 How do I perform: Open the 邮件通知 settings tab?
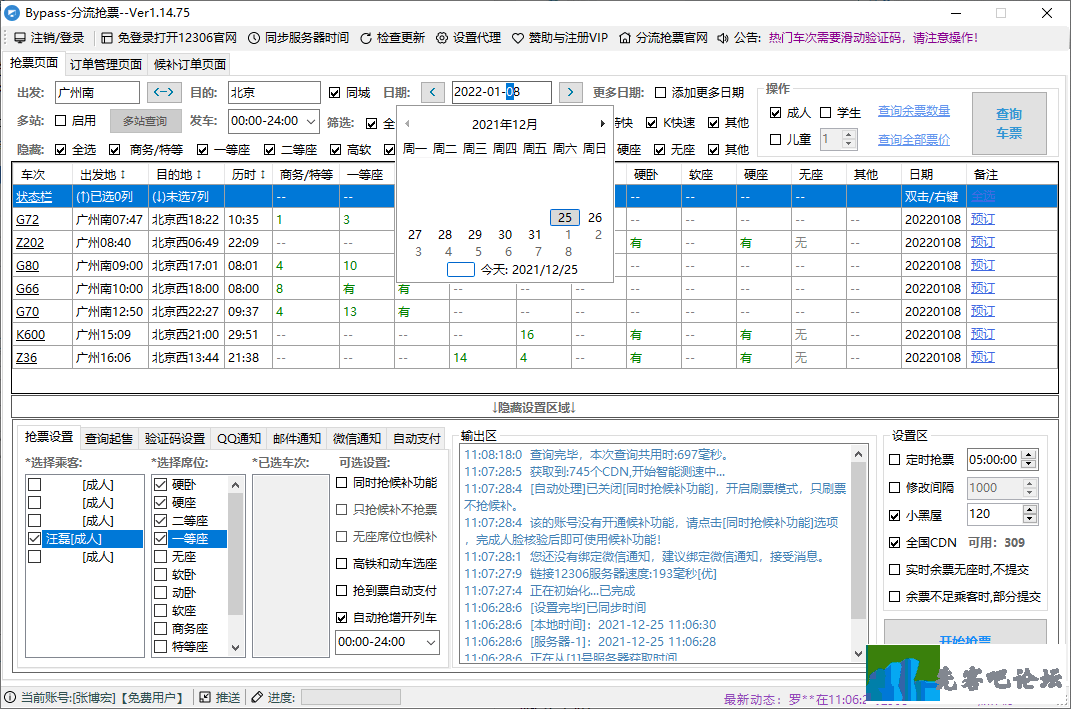pyautogui.click(x=298, y=438)
